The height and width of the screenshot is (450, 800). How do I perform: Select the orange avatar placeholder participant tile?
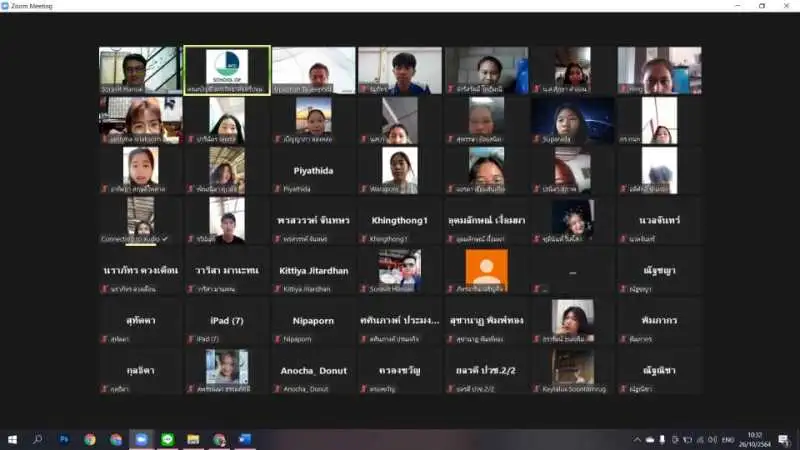click(x=486, y=270)
